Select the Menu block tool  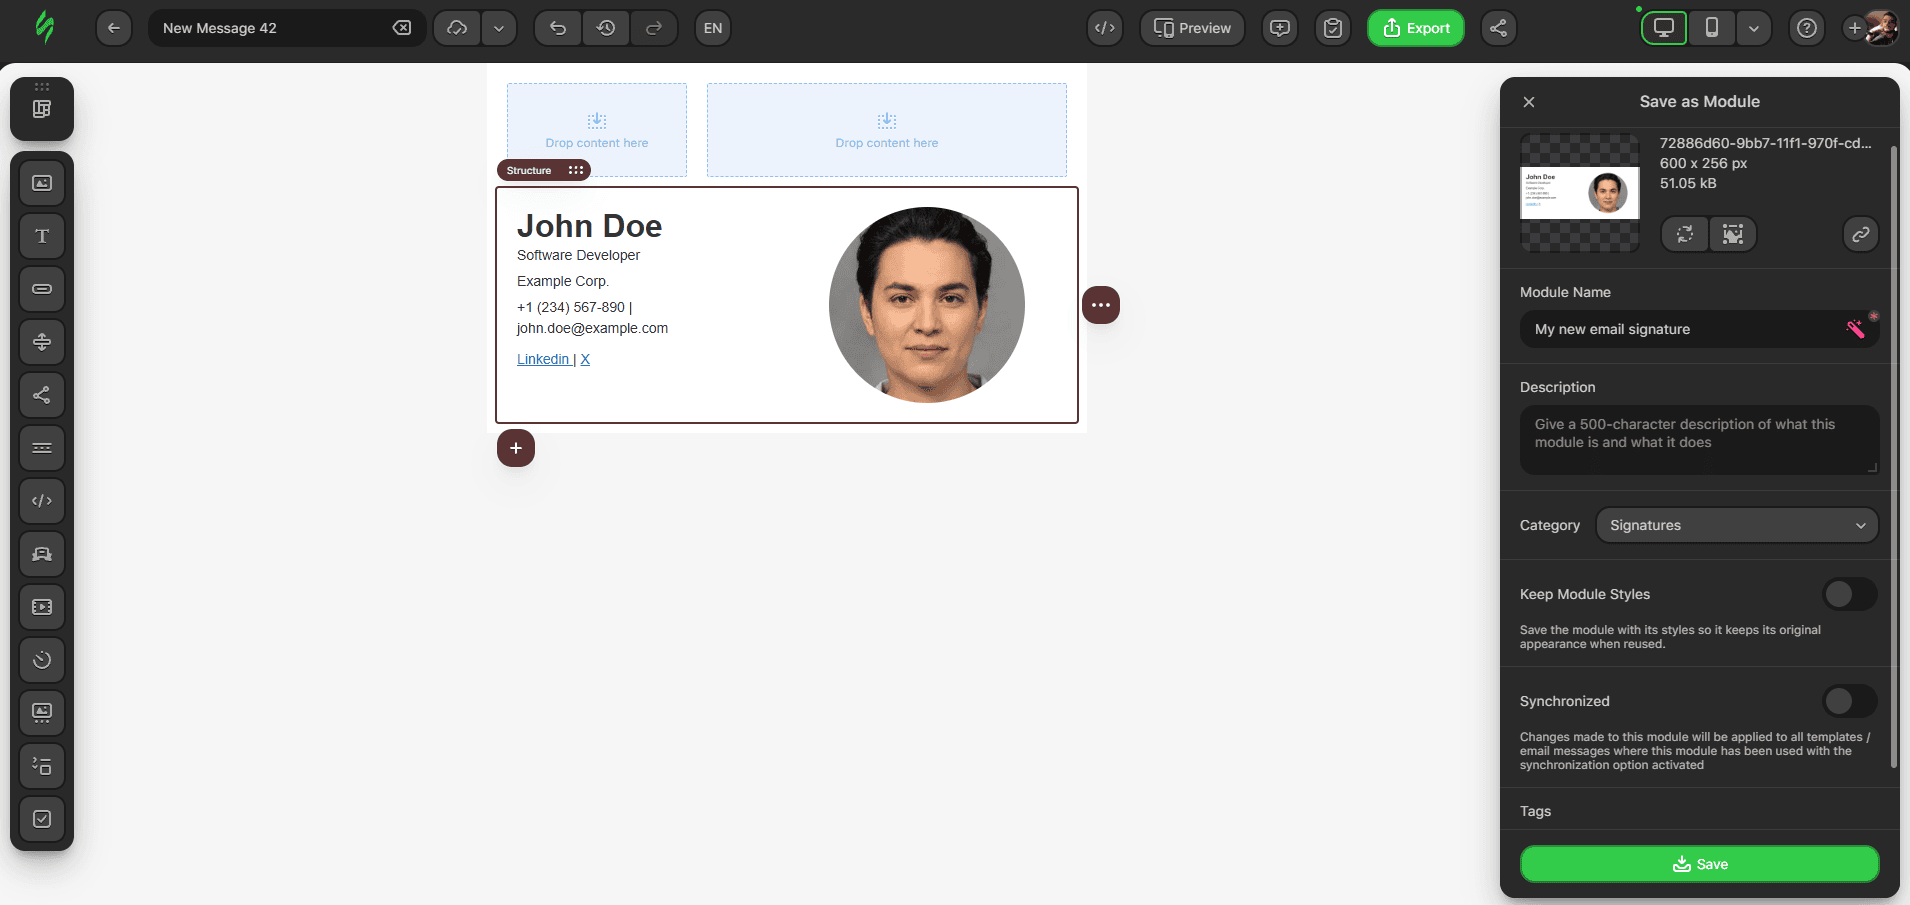click(x=42, y=448)
